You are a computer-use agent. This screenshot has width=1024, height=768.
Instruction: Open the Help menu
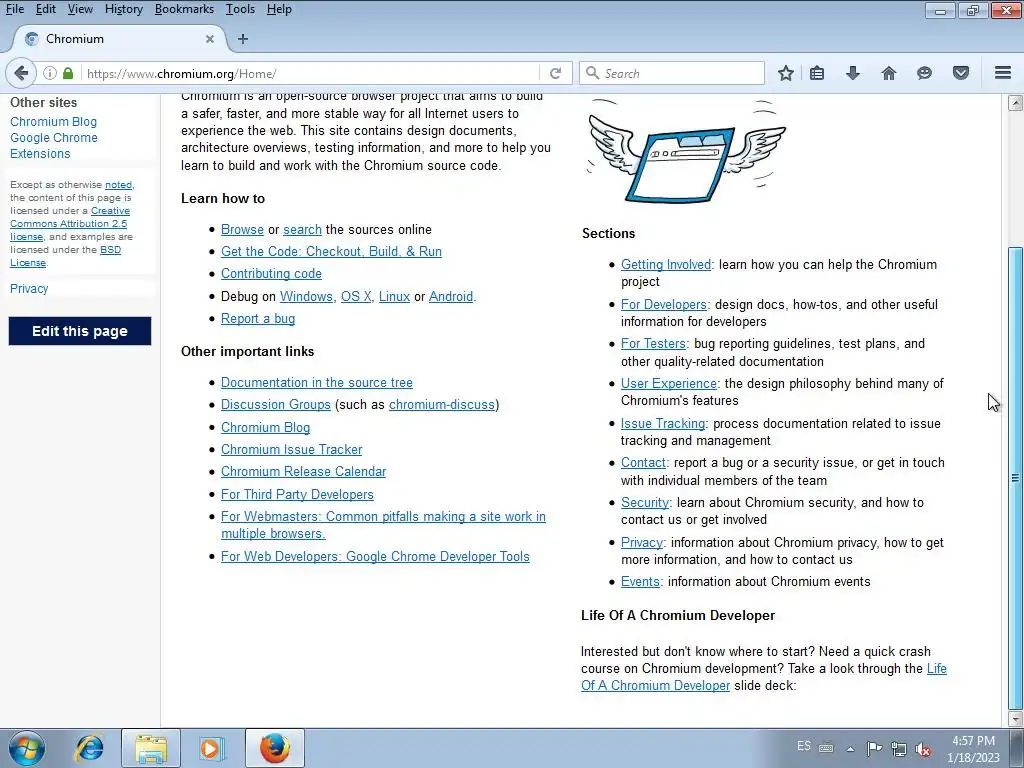click(x=279, y=9)
